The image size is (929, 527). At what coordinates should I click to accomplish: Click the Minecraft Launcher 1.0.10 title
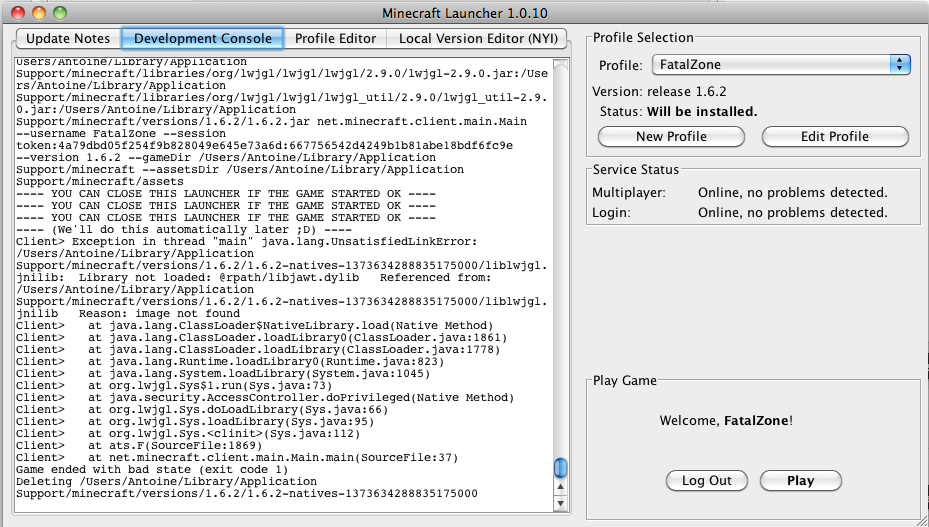coord(464,13)
